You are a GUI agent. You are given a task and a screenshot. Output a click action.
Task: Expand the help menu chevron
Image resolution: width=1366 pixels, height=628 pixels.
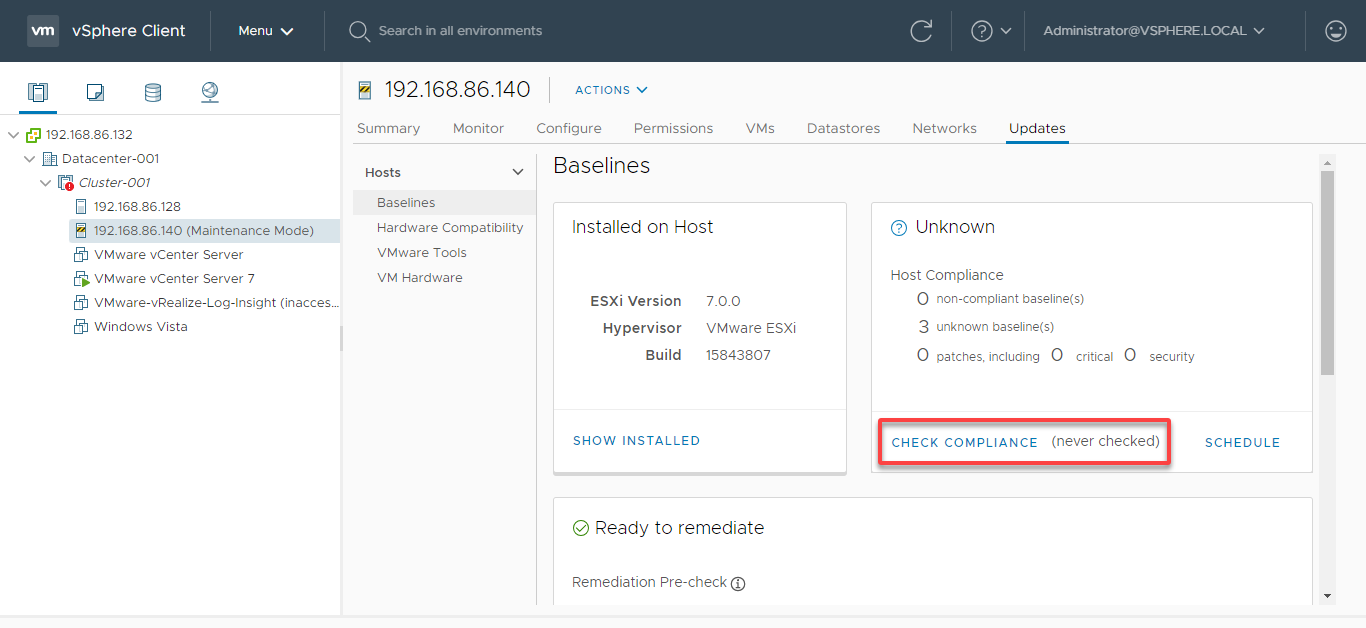point(1006,31)
